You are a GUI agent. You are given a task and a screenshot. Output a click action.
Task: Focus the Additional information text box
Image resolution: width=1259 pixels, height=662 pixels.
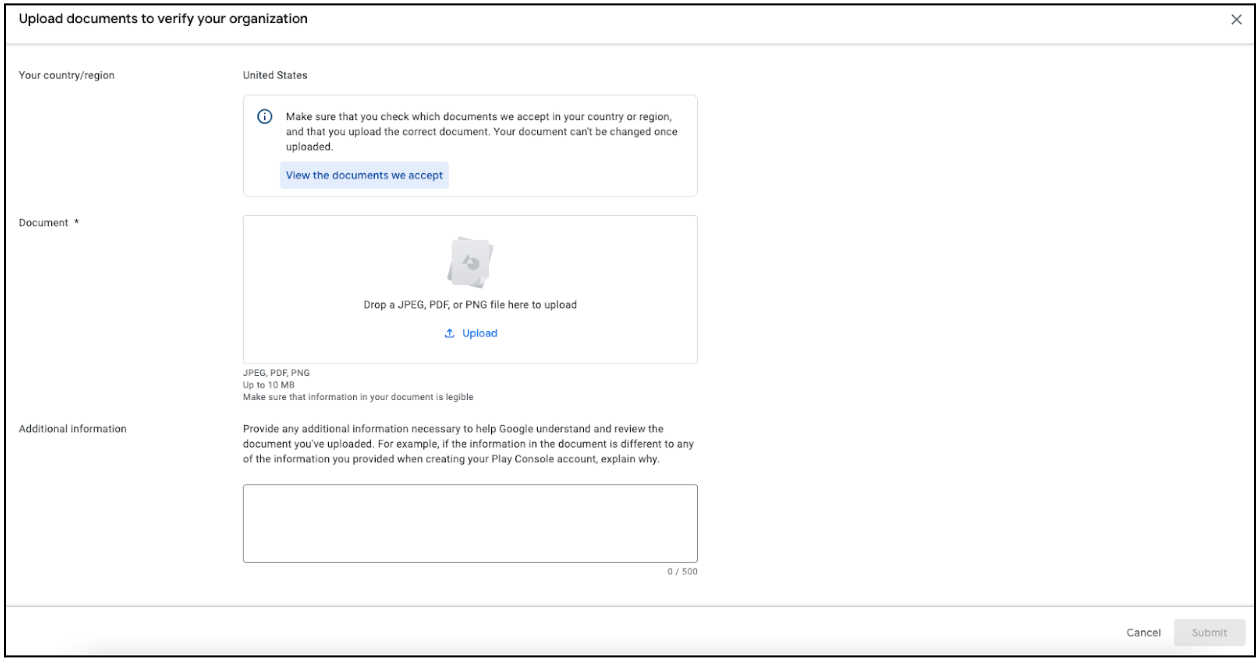click(x=470, y=524)
